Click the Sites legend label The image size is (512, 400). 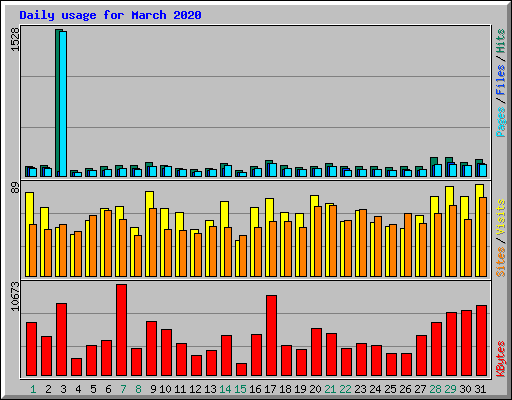(500, 262)
